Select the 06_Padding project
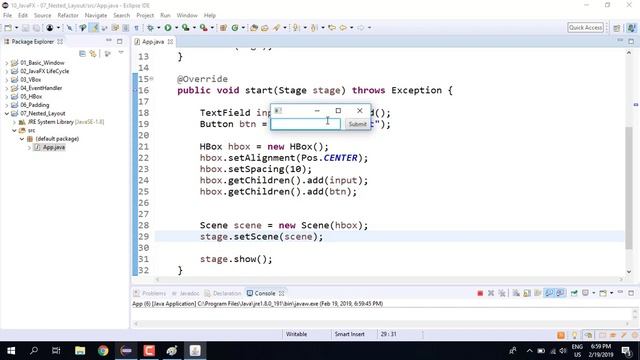This screenshot has width=640, height=360. (35, 105)
